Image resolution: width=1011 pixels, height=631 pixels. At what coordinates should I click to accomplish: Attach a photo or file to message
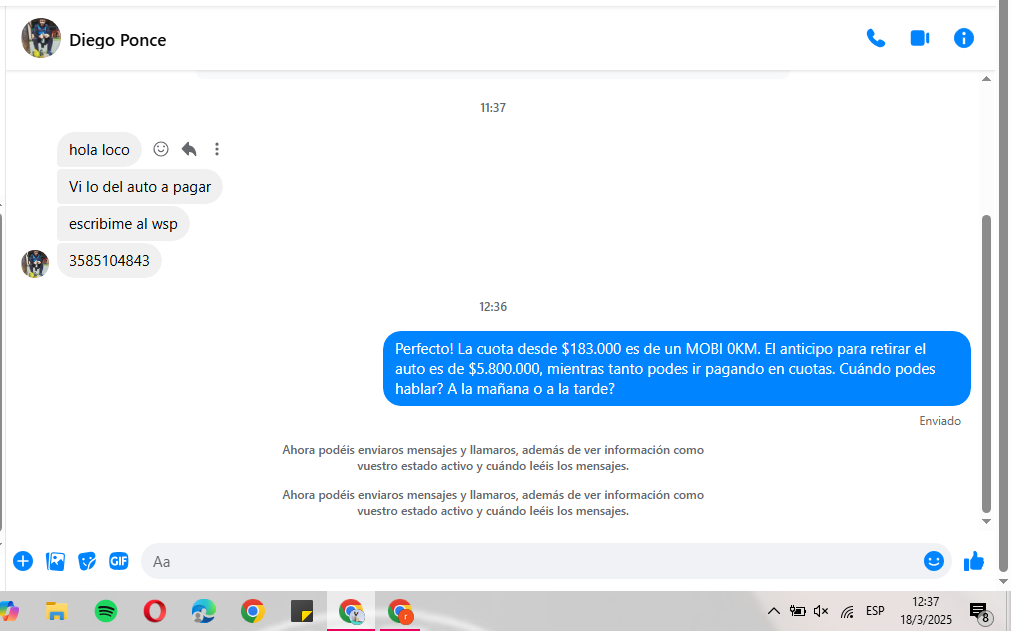tap(56, 561)
